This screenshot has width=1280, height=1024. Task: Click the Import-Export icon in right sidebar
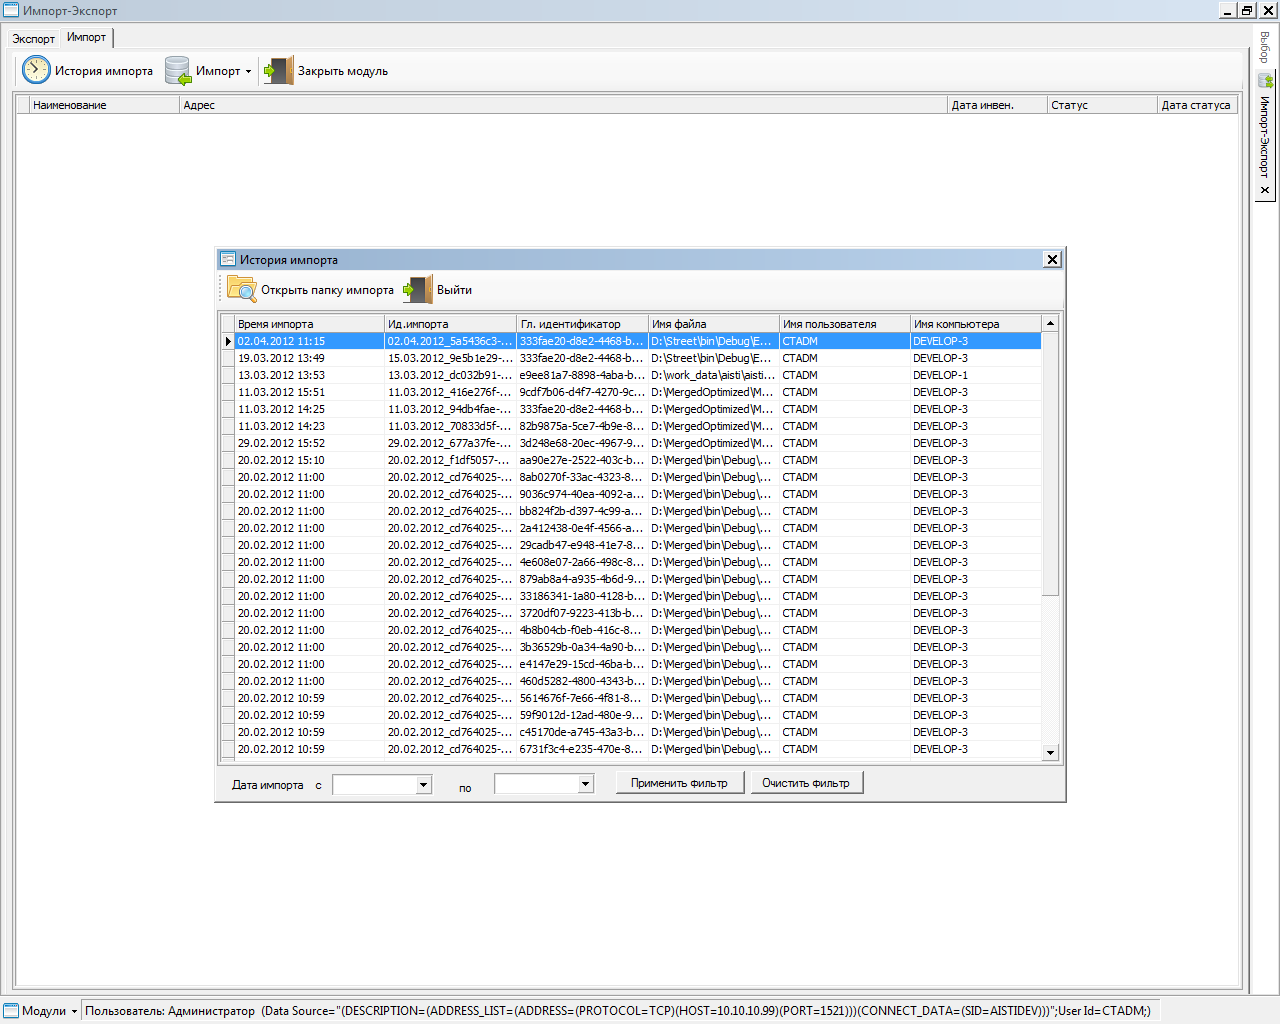[x=1265, y=80]
